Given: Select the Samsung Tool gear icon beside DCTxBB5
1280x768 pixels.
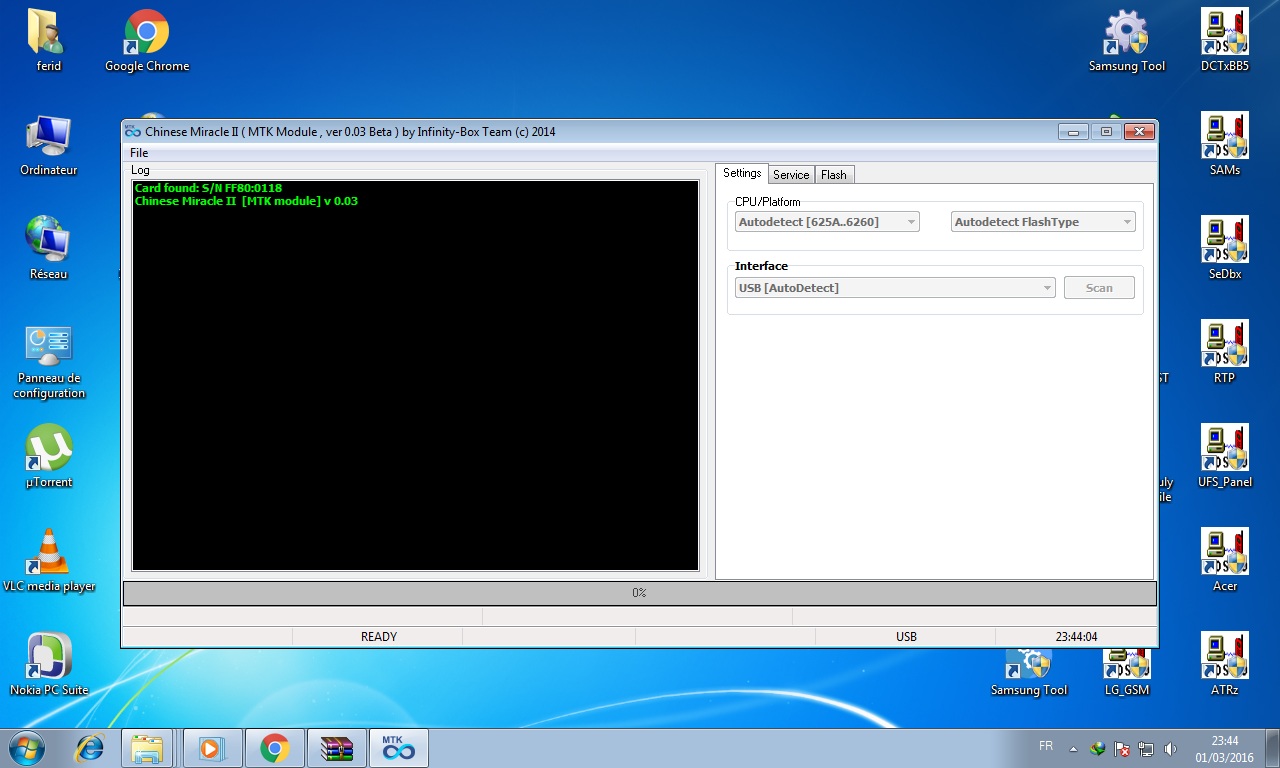Looking at the screenshot, I should point(1127,42).
